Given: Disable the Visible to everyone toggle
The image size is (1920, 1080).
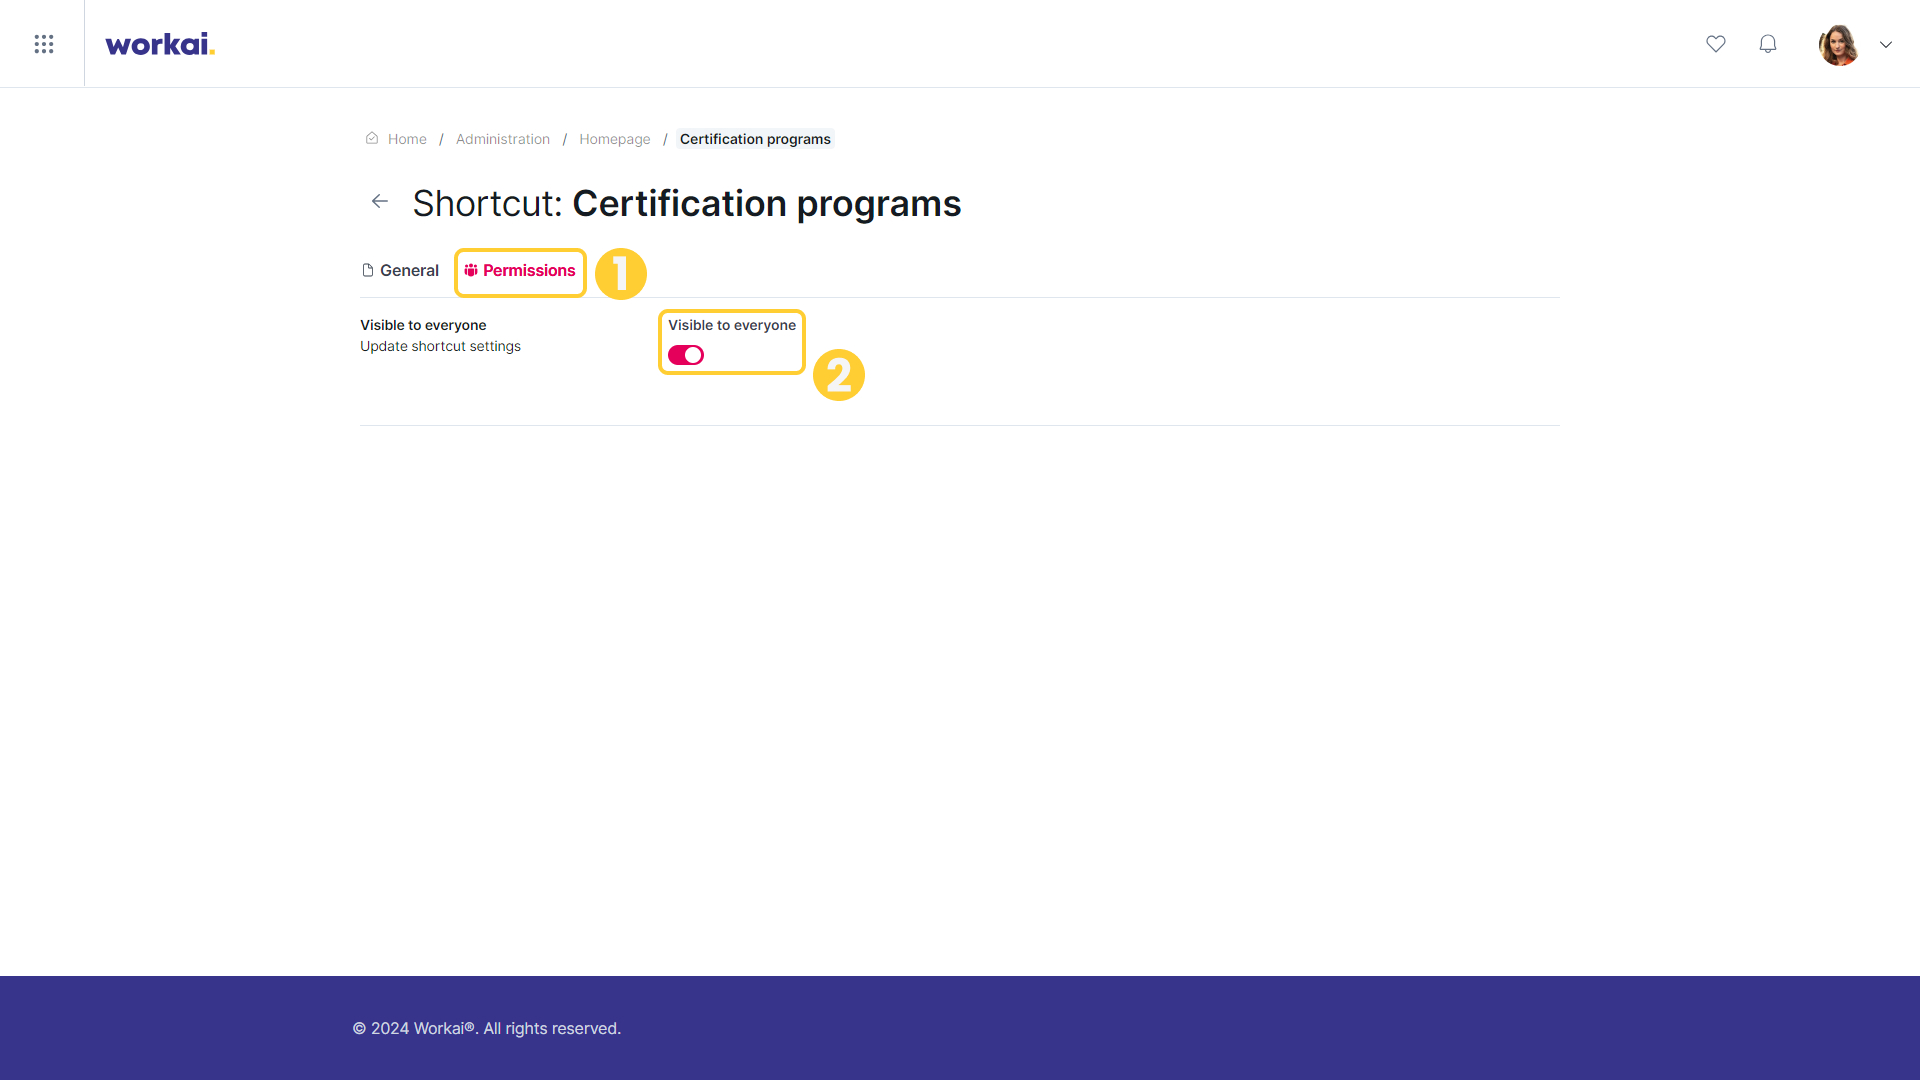Looking at the screenshot, I should click(686, 355).
